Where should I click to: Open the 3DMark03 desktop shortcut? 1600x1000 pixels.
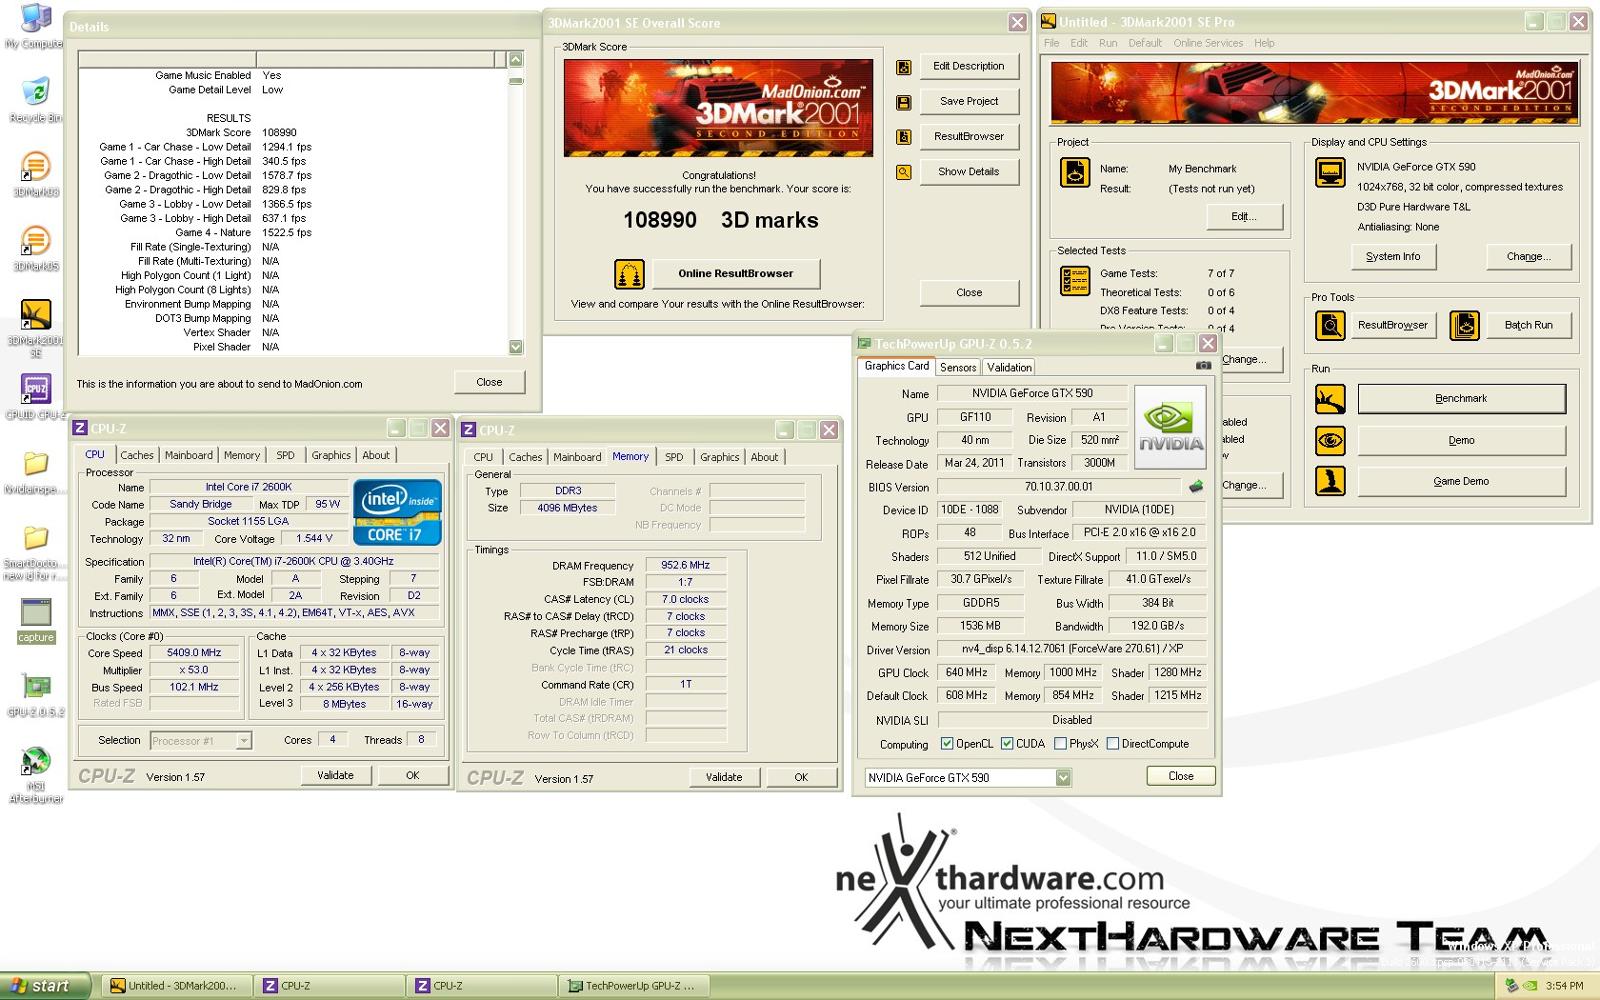(x=35, y=173)
